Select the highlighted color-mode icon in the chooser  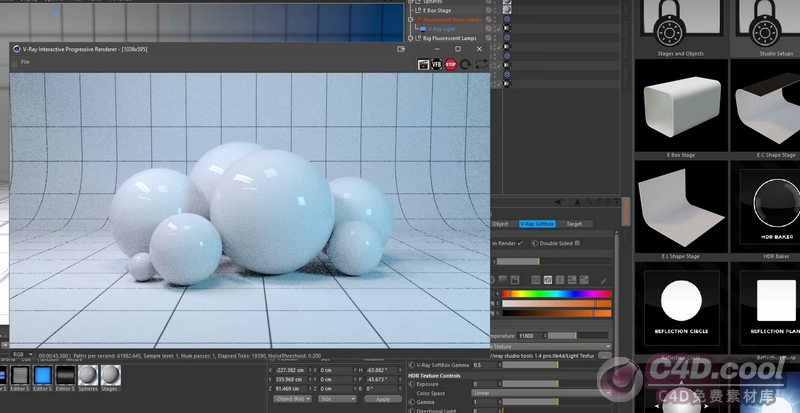click(547, 280)
